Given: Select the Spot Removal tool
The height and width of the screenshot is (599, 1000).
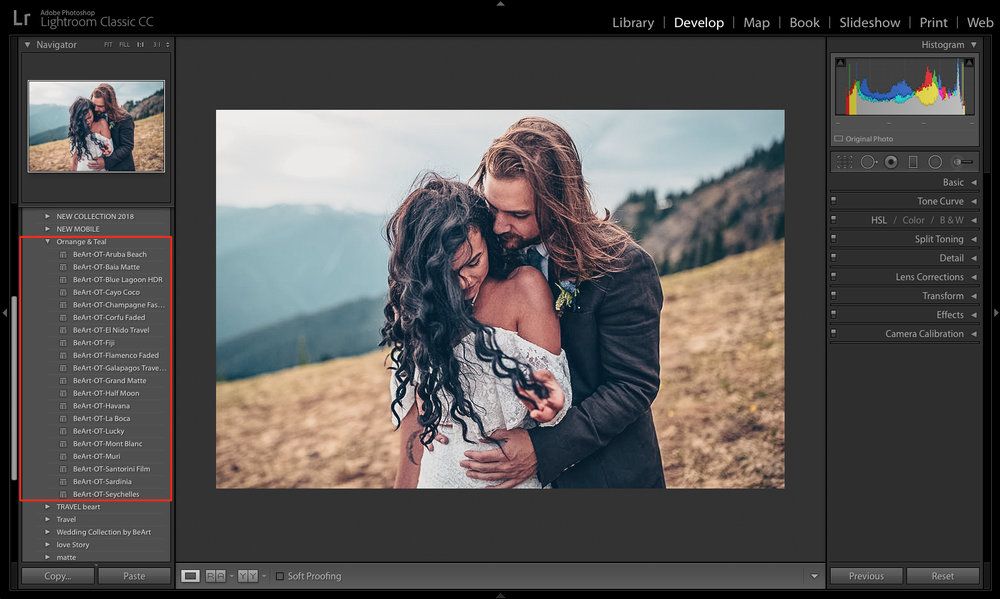Looking at the screenshot, I should [x=867, y=162].
